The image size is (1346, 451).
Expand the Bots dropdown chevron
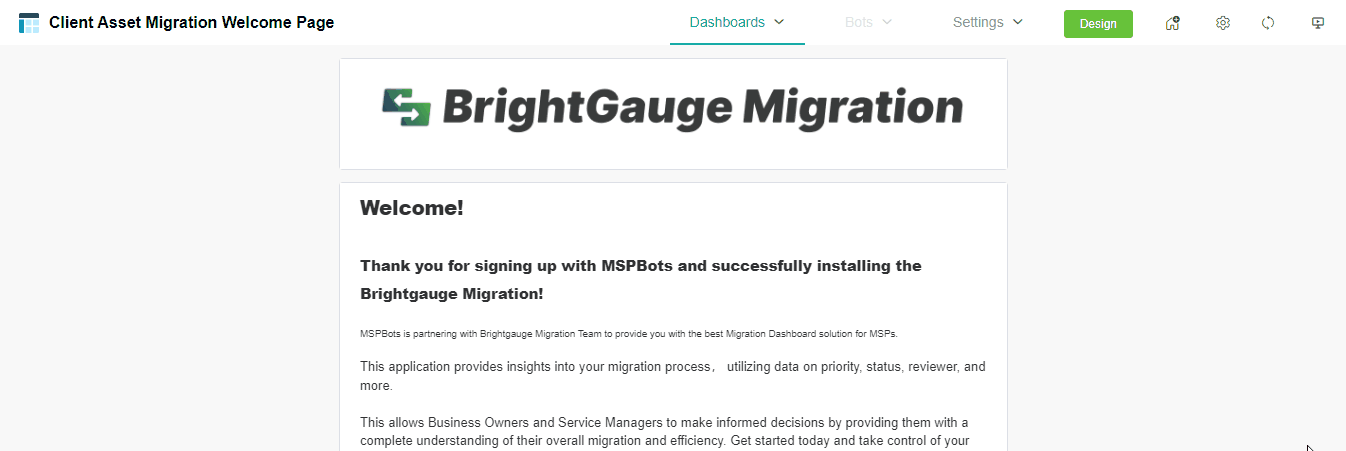(887, 22)
